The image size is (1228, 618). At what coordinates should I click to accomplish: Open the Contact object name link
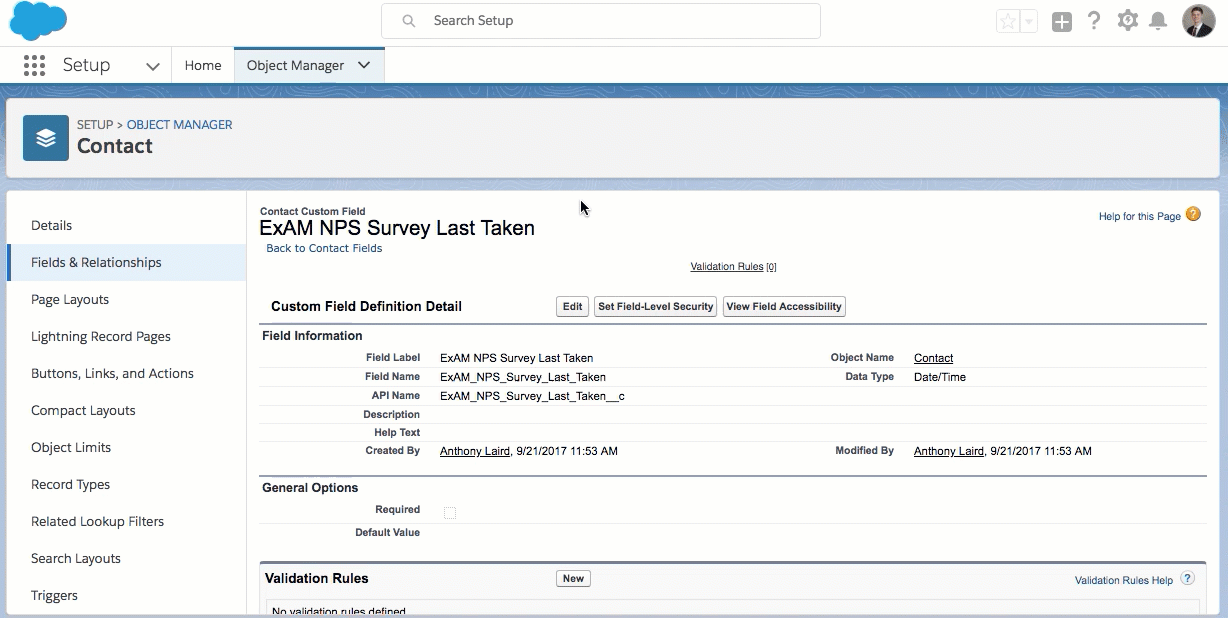coord(933,358)
